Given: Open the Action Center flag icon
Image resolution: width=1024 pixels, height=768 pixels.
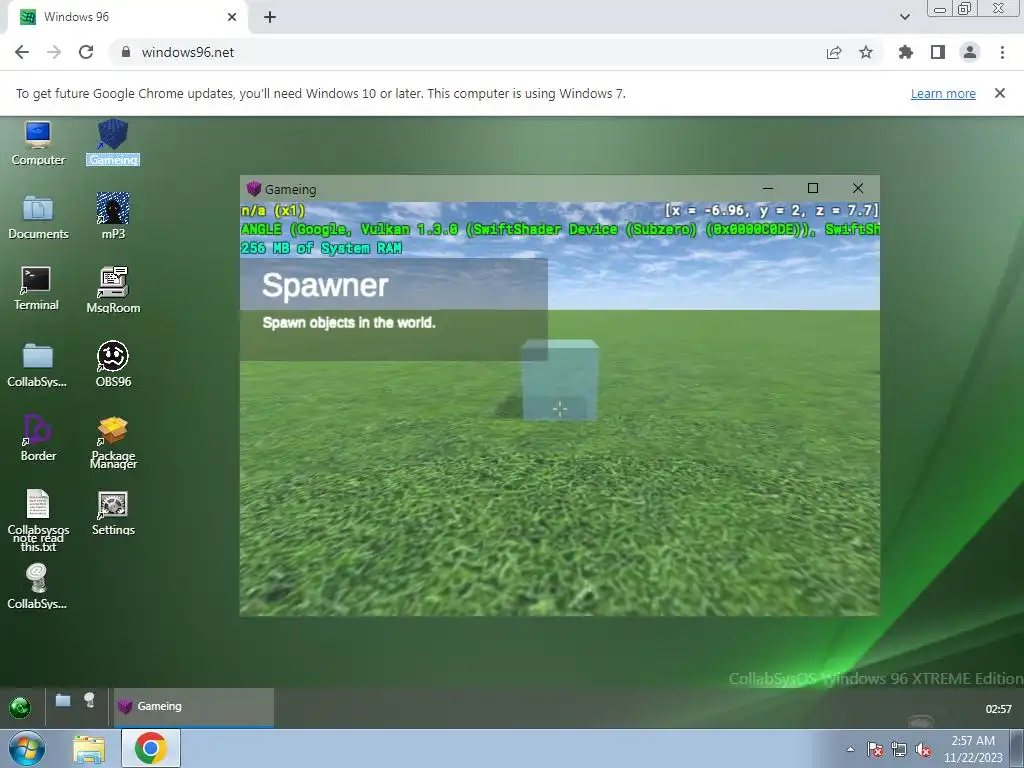Looking at the screenshot, I should pos(875,749).
